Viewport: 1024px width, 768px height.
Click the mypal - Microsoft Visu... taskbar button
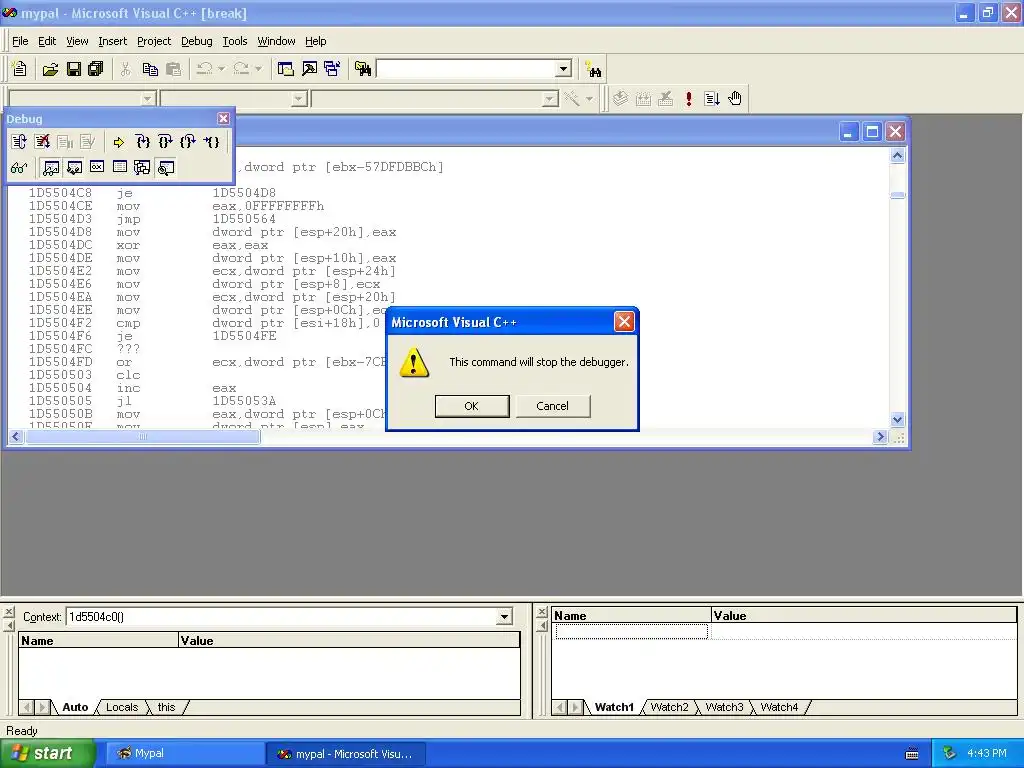coord(346,754)
